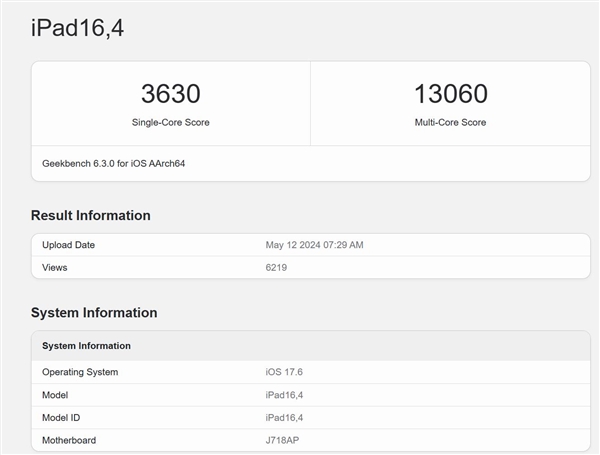Select the Model row label

[x=55, y=395]
